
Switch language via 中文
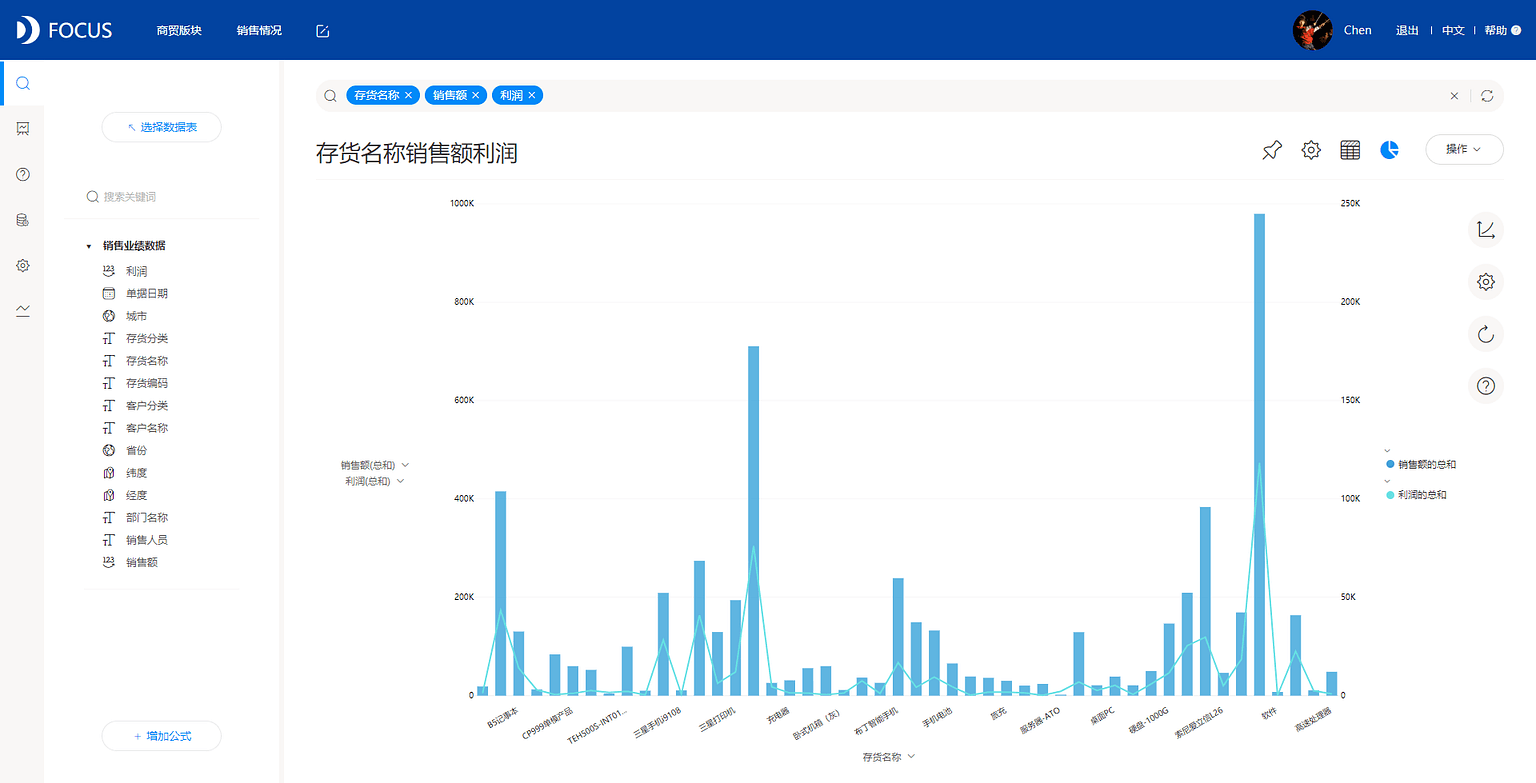(x=1453, y=31)
